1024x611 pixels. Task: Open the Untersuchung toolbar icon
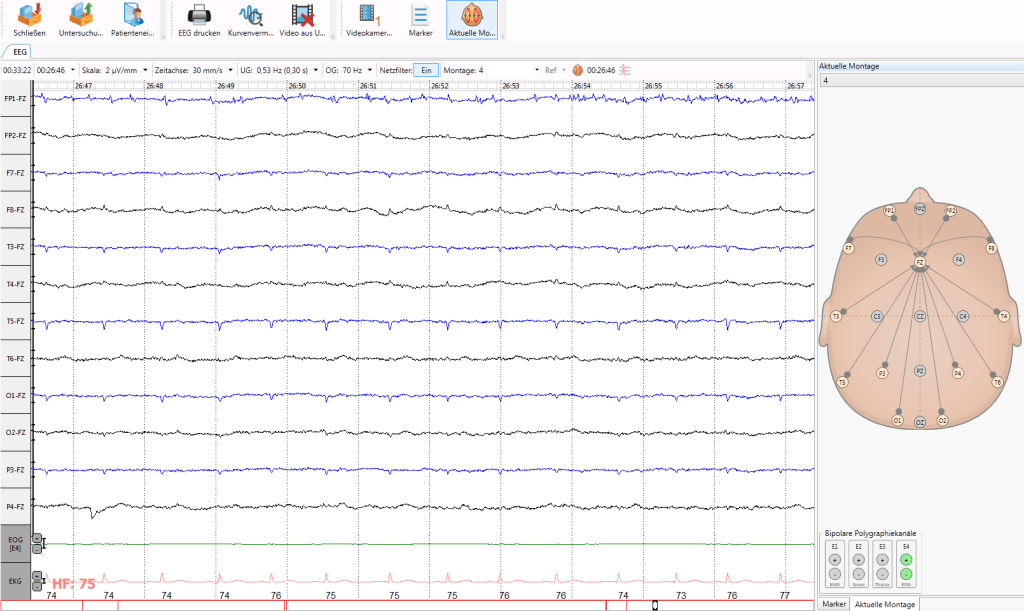(80, 20)
